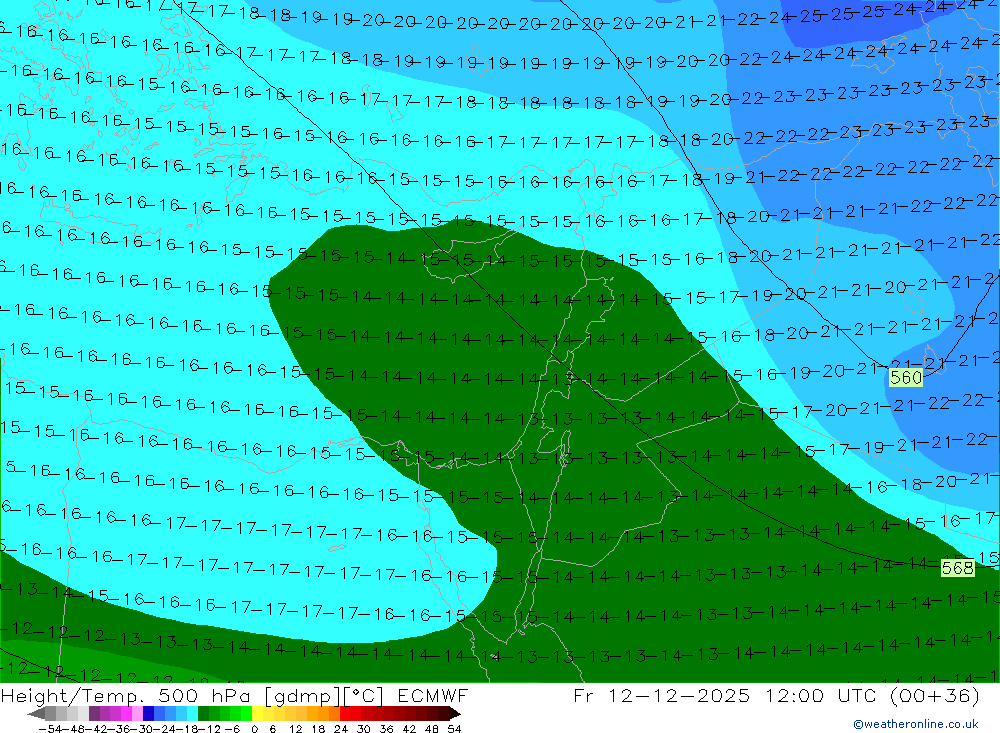1000x733 pixels.
Task: Click the date Fr 12-12-2025
Action: [661, 695]
